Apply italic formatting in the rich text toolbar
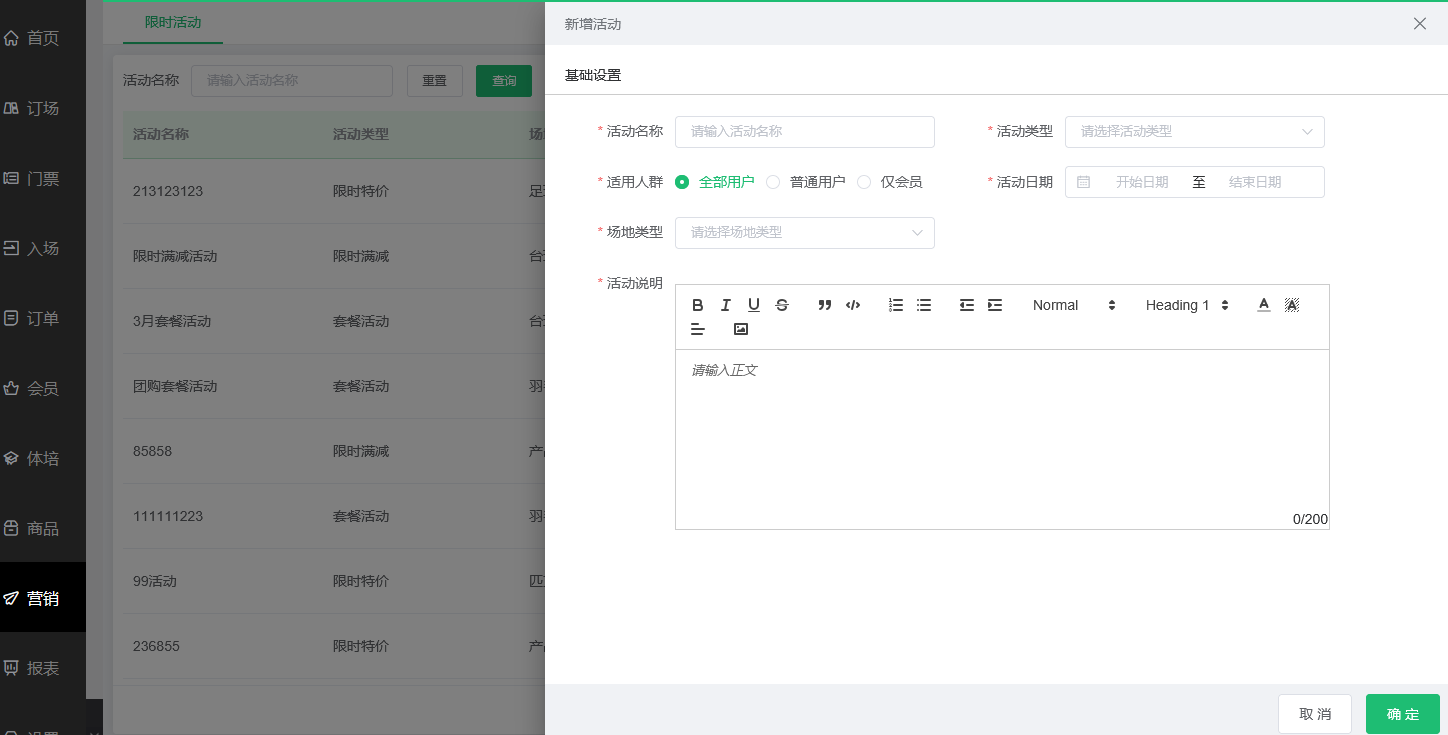This screenshot has width=1448, height=735. coord(725,305)
